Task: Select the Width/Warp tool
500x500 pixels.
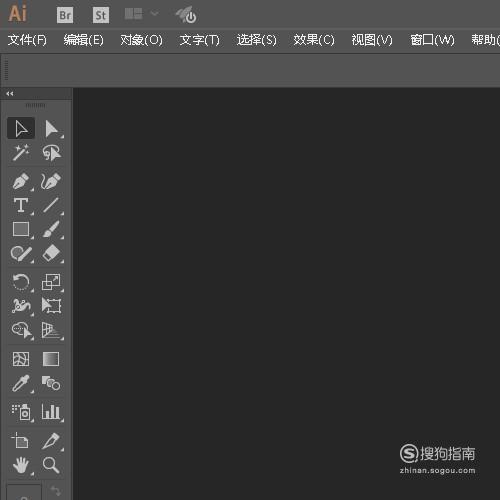Action: point(21,306)
